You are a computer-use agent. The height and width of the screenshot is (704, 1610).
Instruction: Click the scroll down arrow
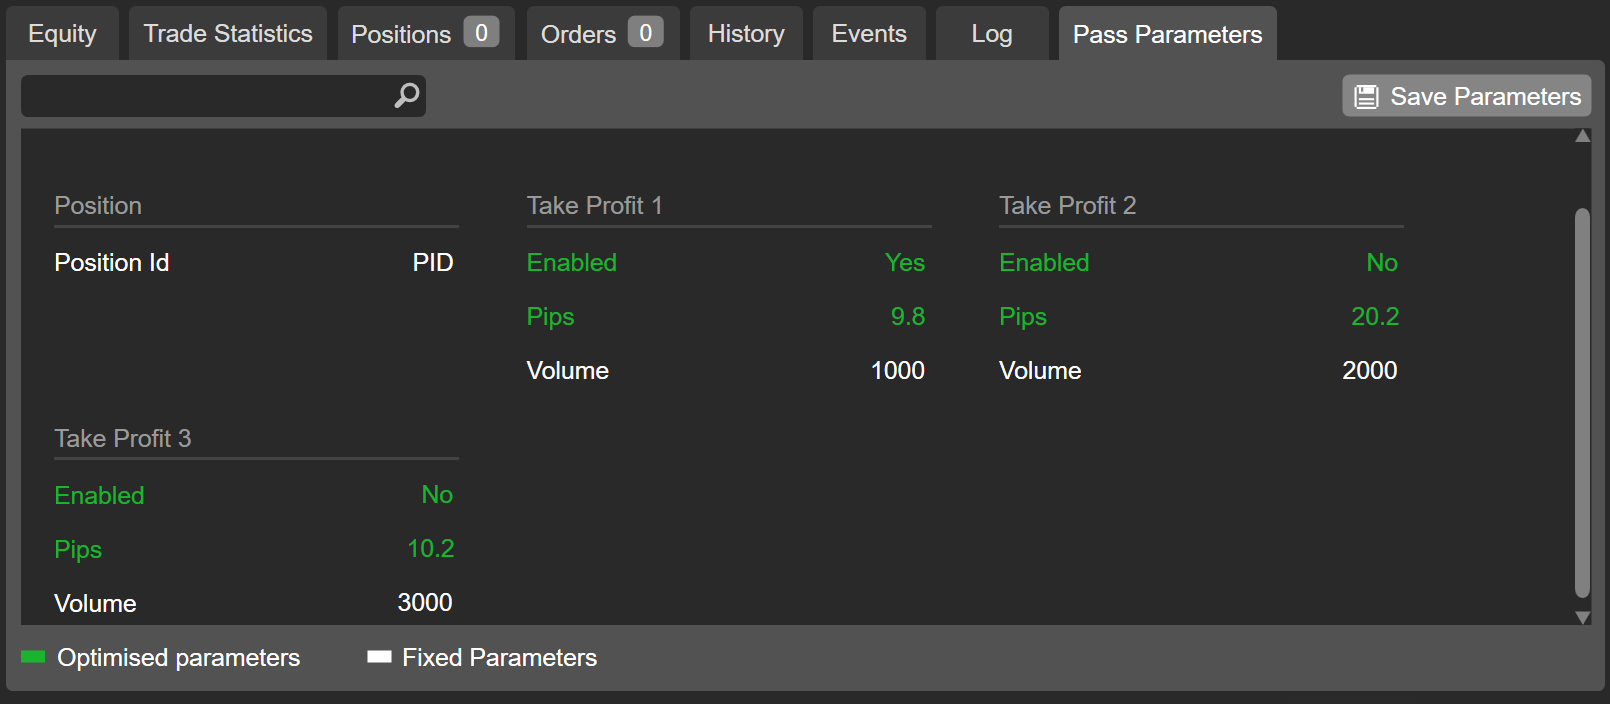click(1582, 617)
